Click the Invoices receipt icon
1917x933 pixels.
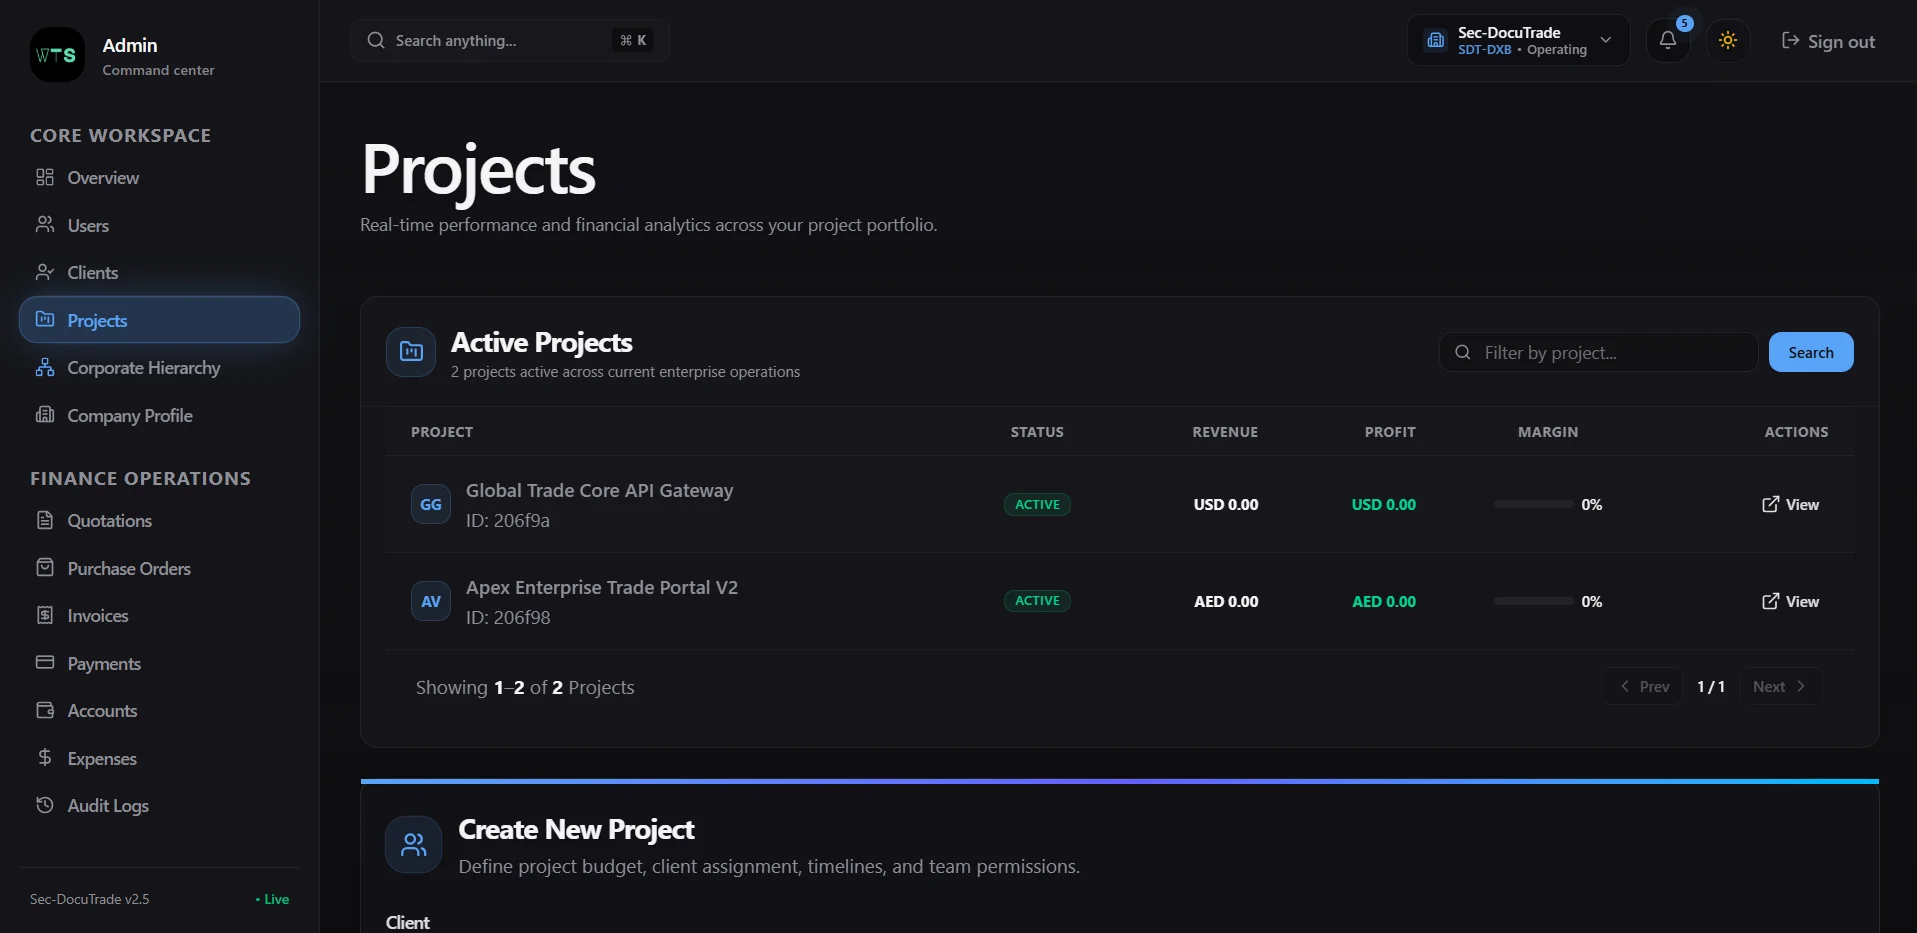(45, 615)
